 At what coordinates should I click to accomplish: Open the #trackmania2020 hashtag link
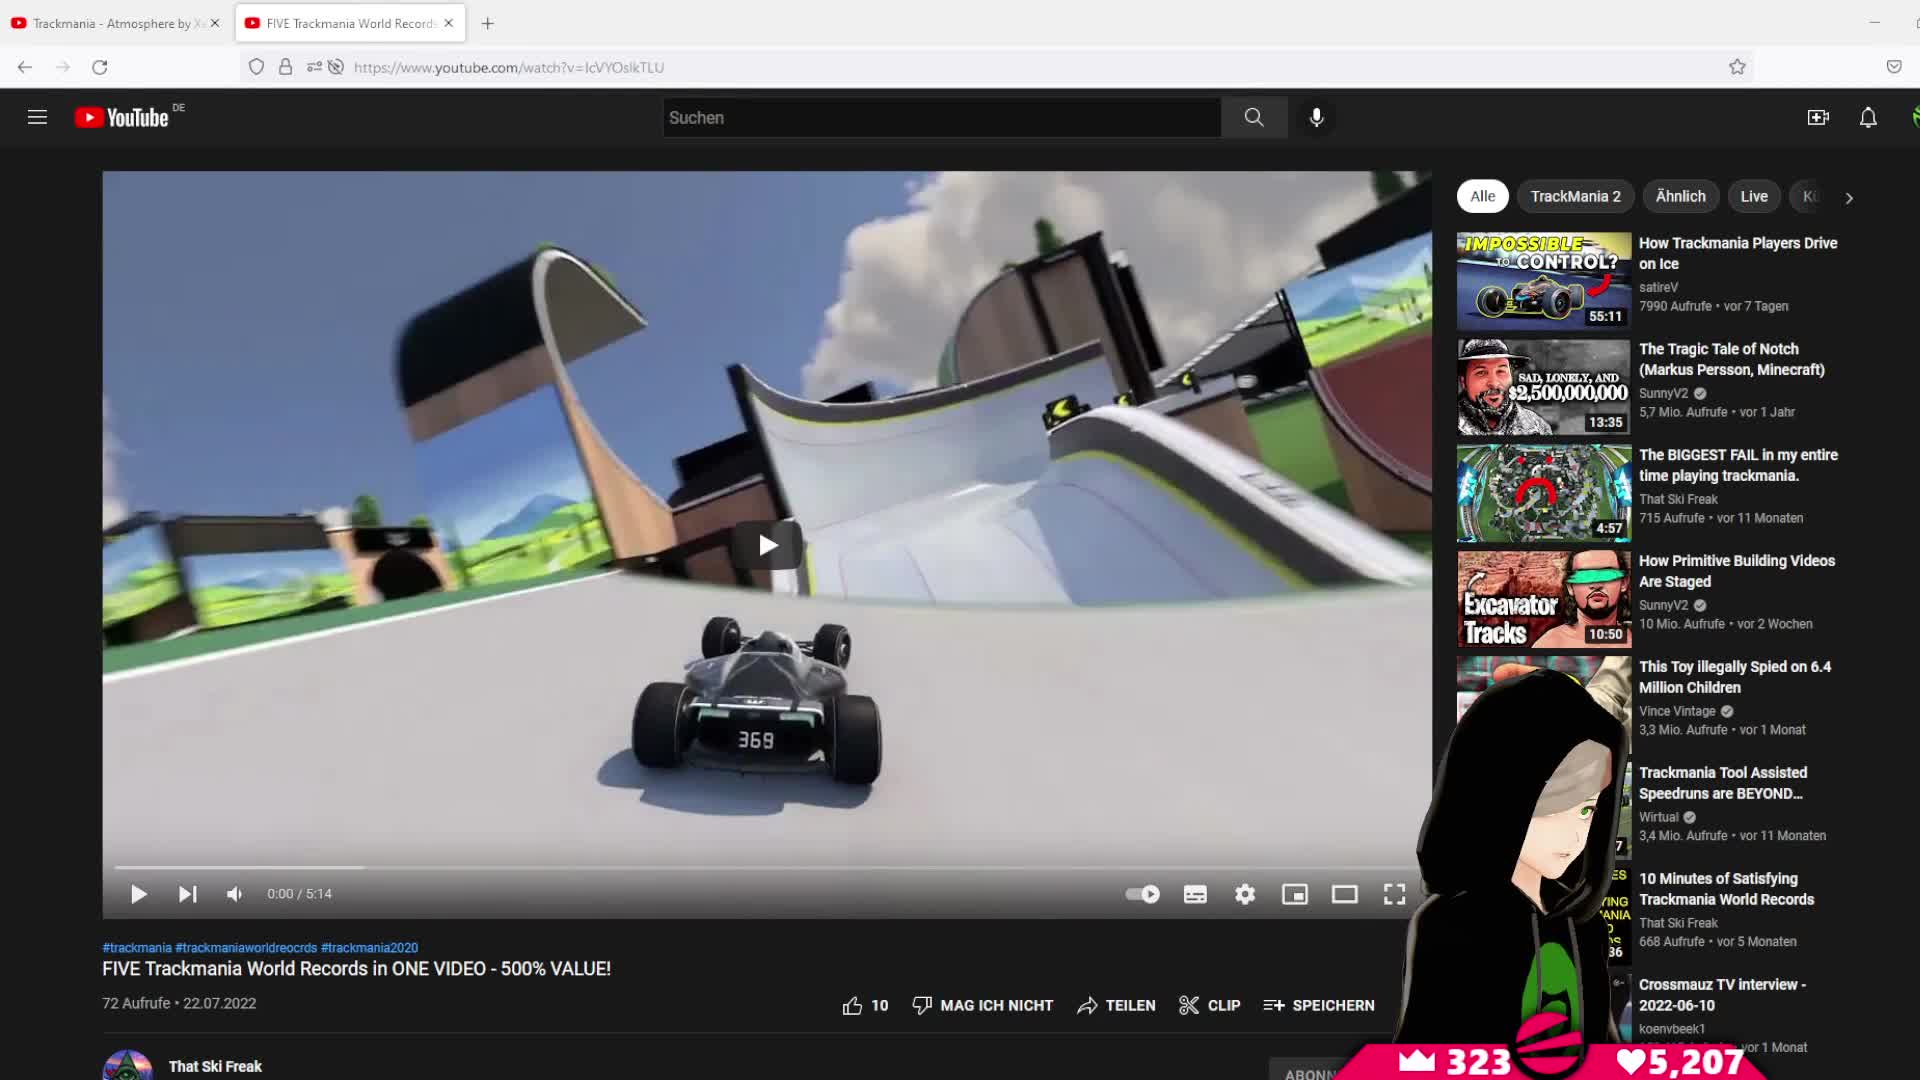369,947
